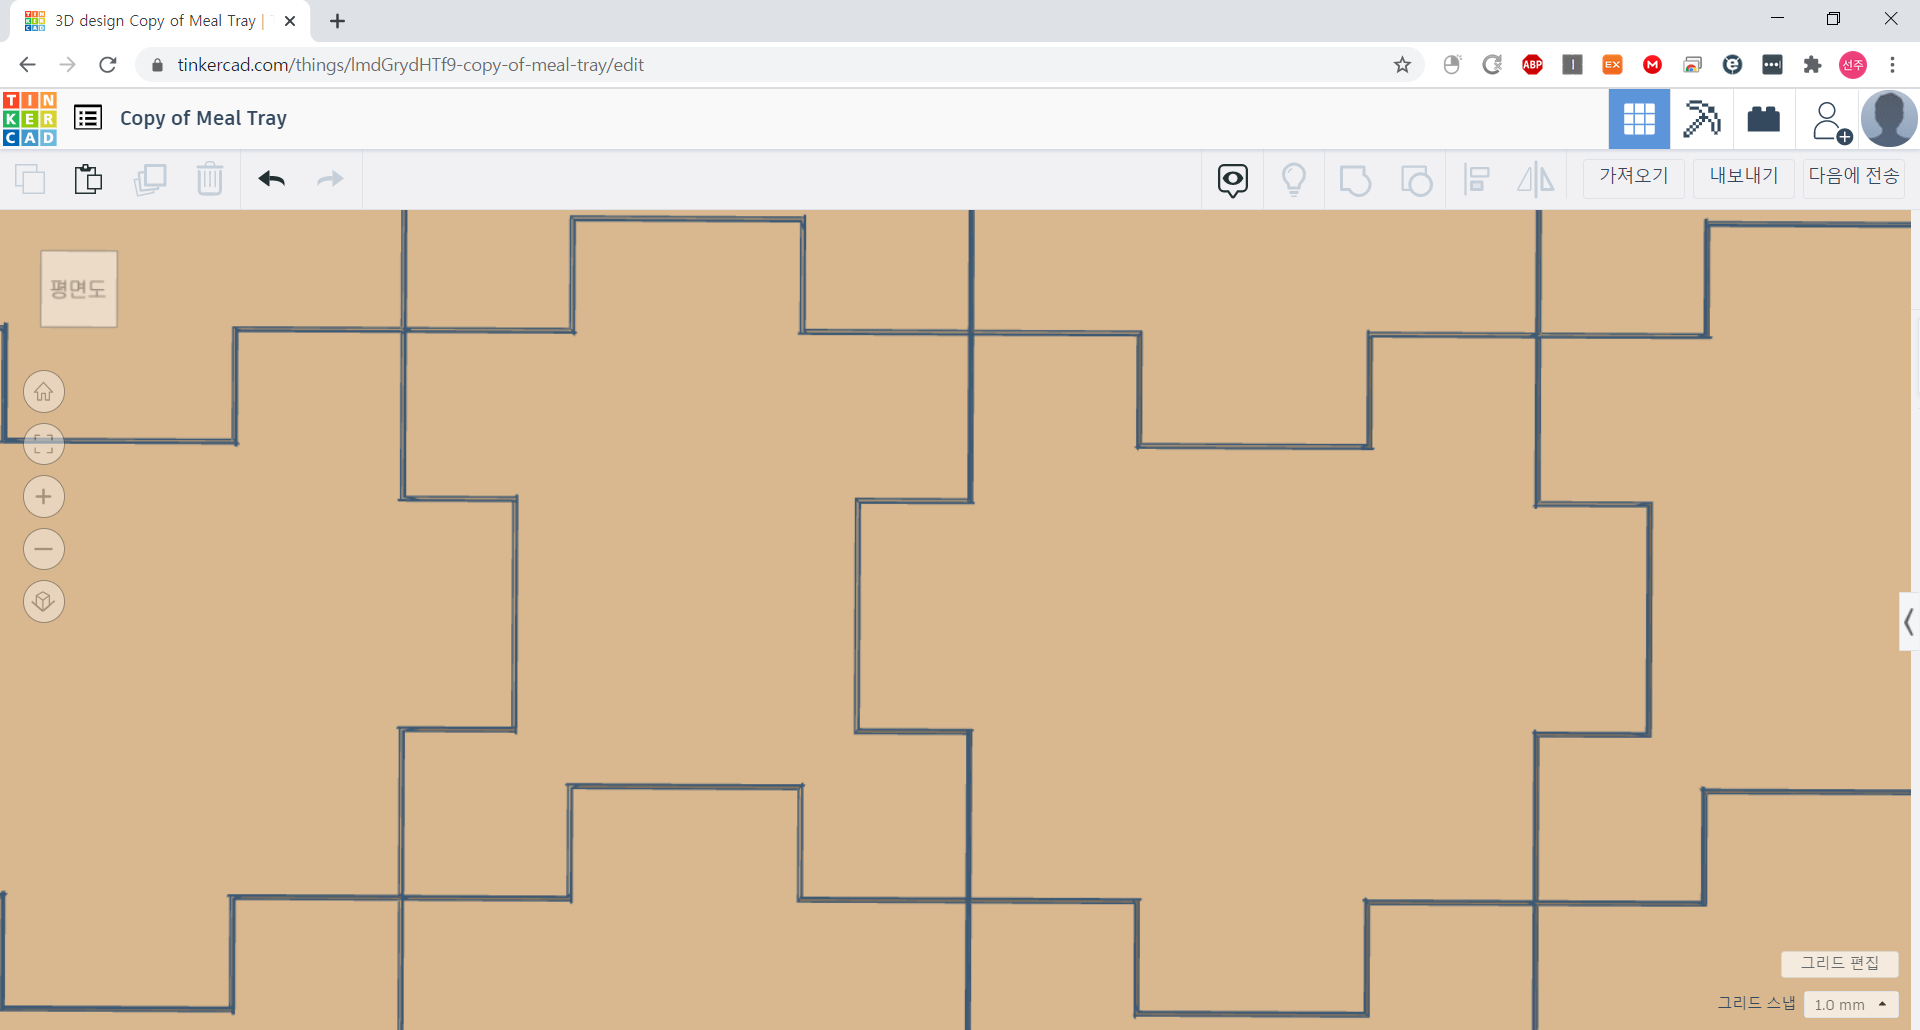Expand the collapsed shapes panel on right
Image resolution: width=1920 pixels, height=1030 pixels.
point(1908,622)
